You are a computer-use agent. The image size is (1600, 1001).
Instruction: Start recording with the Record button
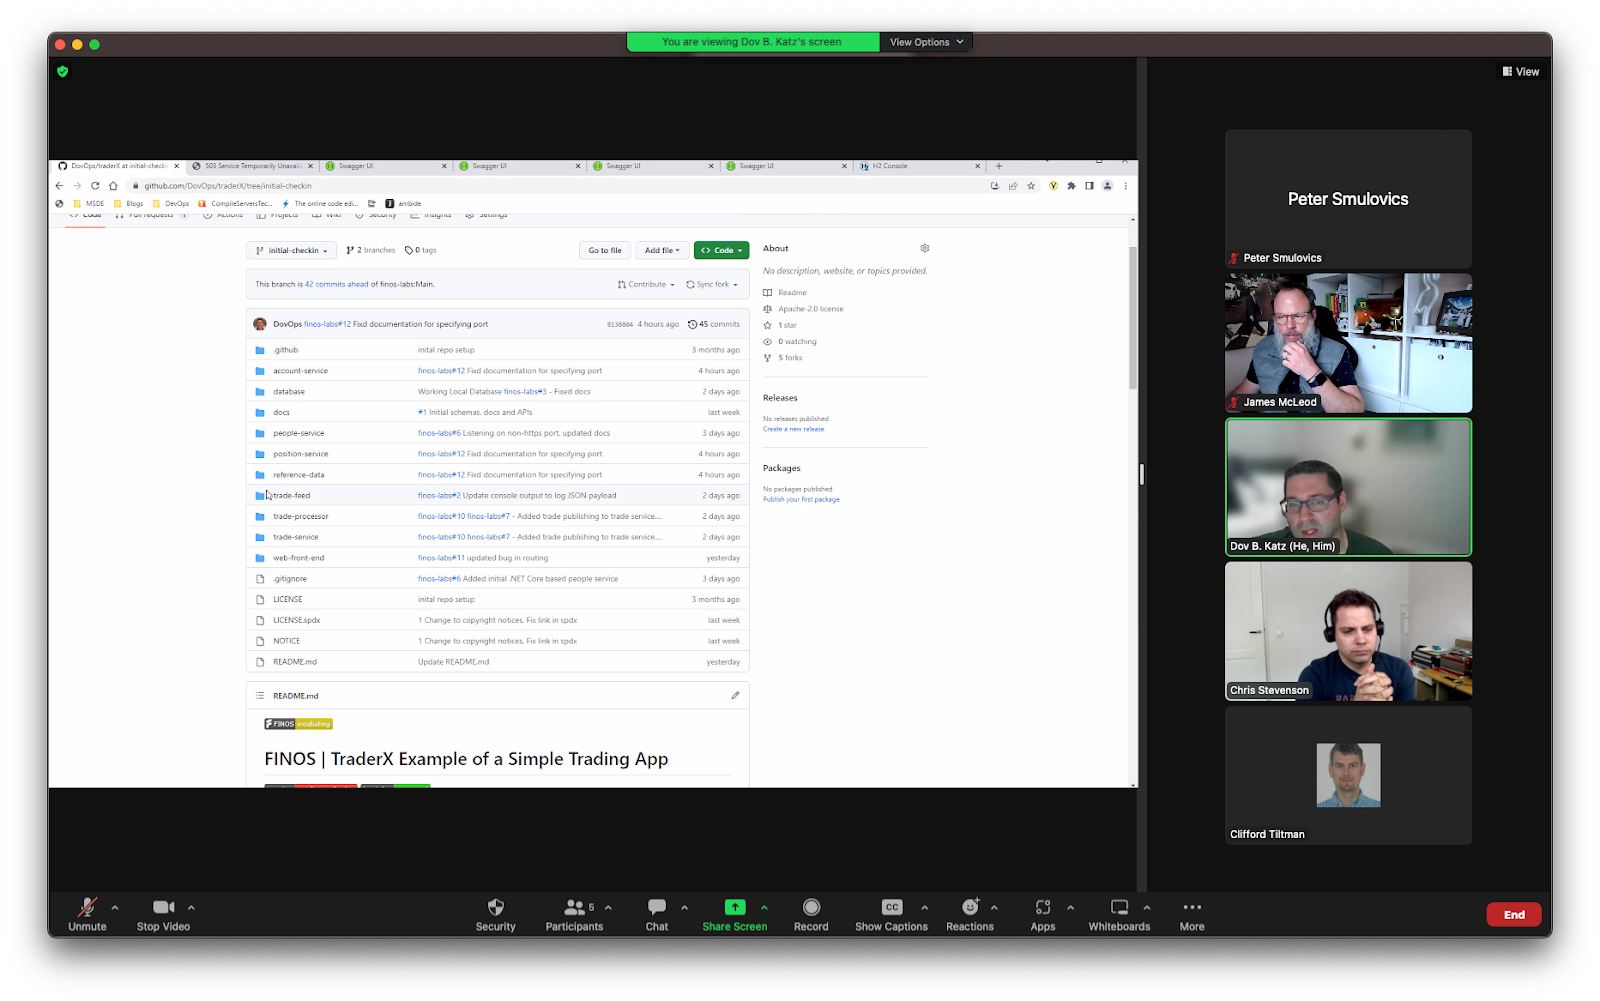click(811, 908)
